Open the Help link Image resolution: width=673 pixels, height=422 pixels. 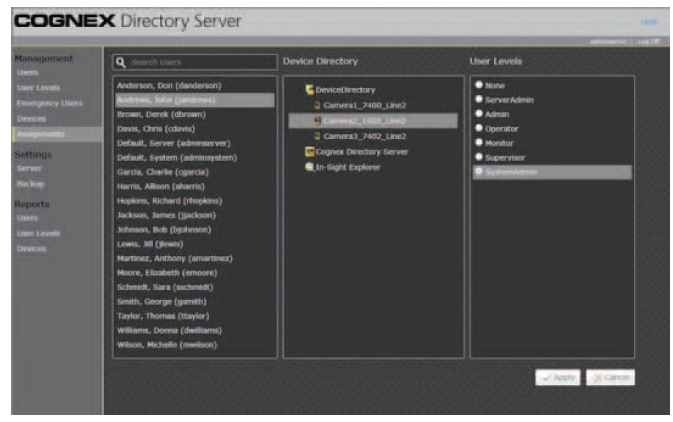[649, 21]
